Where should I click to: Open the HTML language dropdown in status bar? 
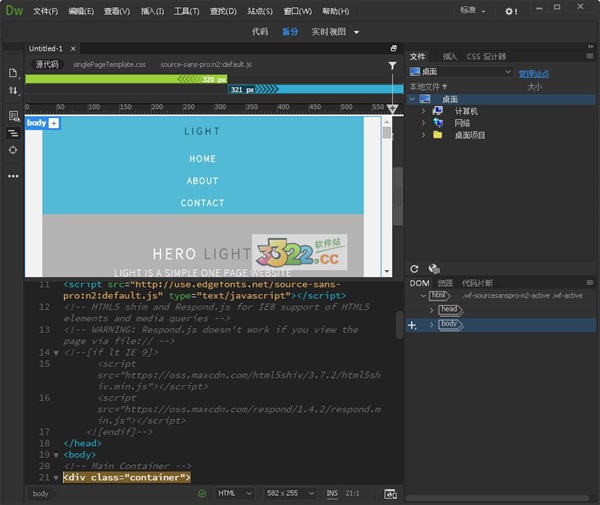pos(233,493)
